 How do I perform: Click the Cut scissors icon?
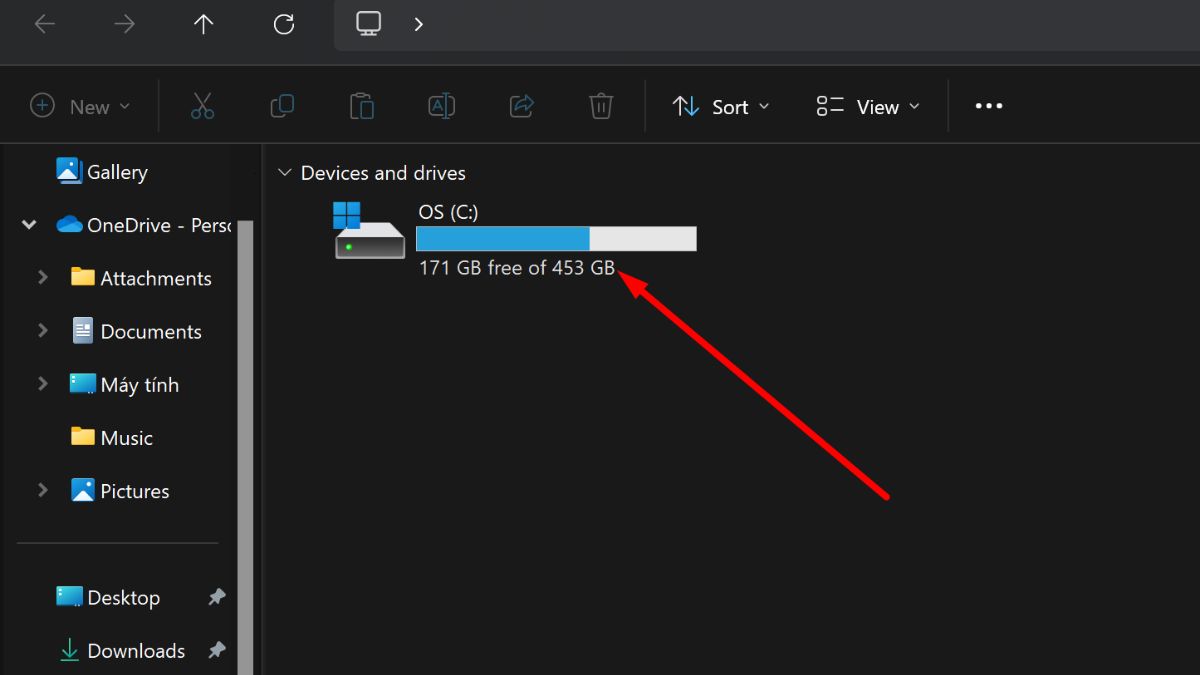202,106
